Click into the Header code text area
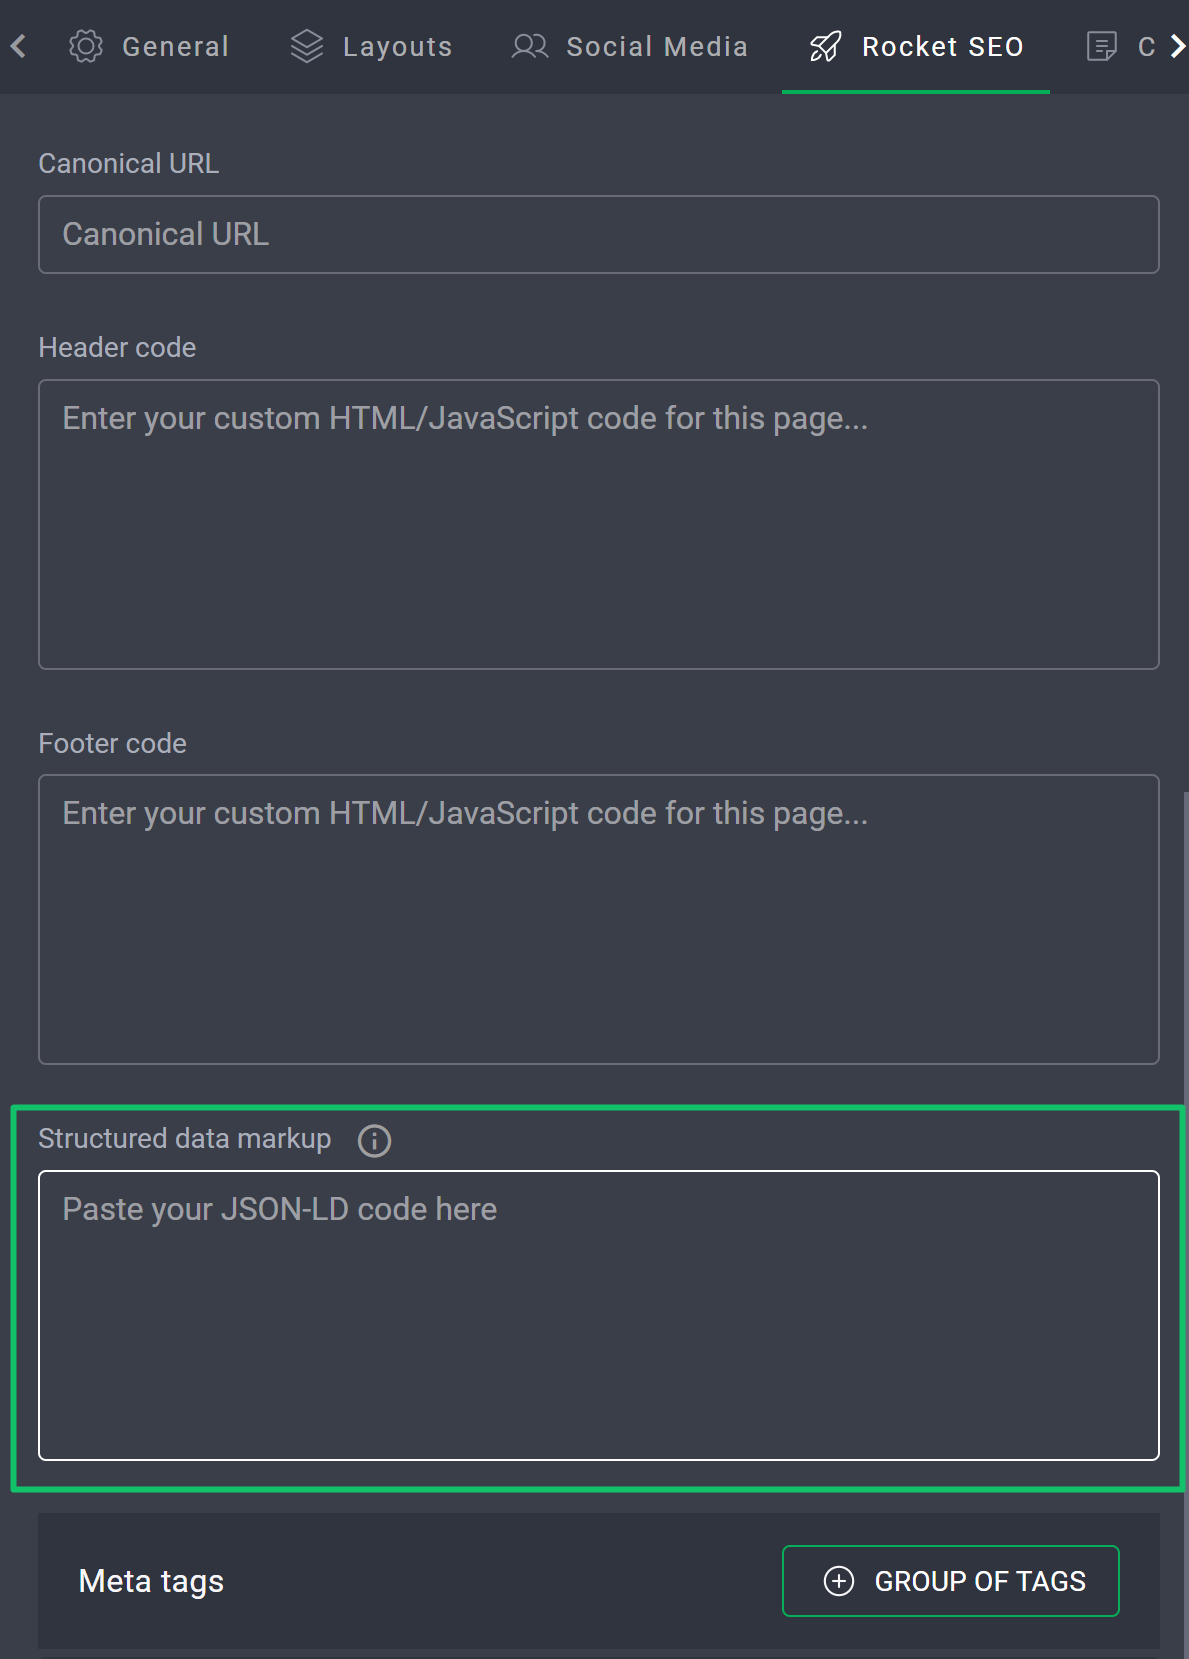This screenshot has width=1189, height=1659. (x=598, y=524)
